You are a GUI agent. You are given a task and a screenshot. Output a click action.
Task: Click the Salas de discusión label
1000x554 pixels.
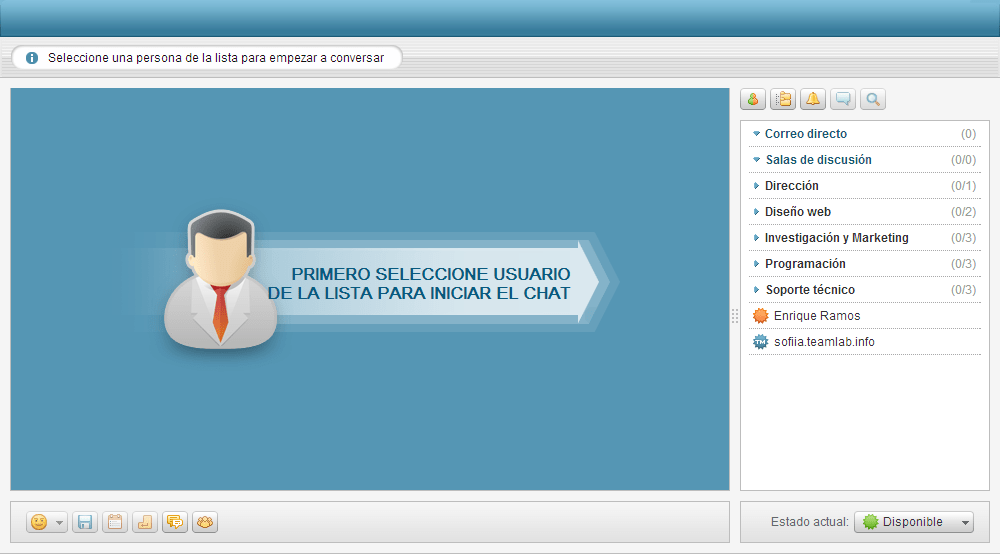coord(818,160)
